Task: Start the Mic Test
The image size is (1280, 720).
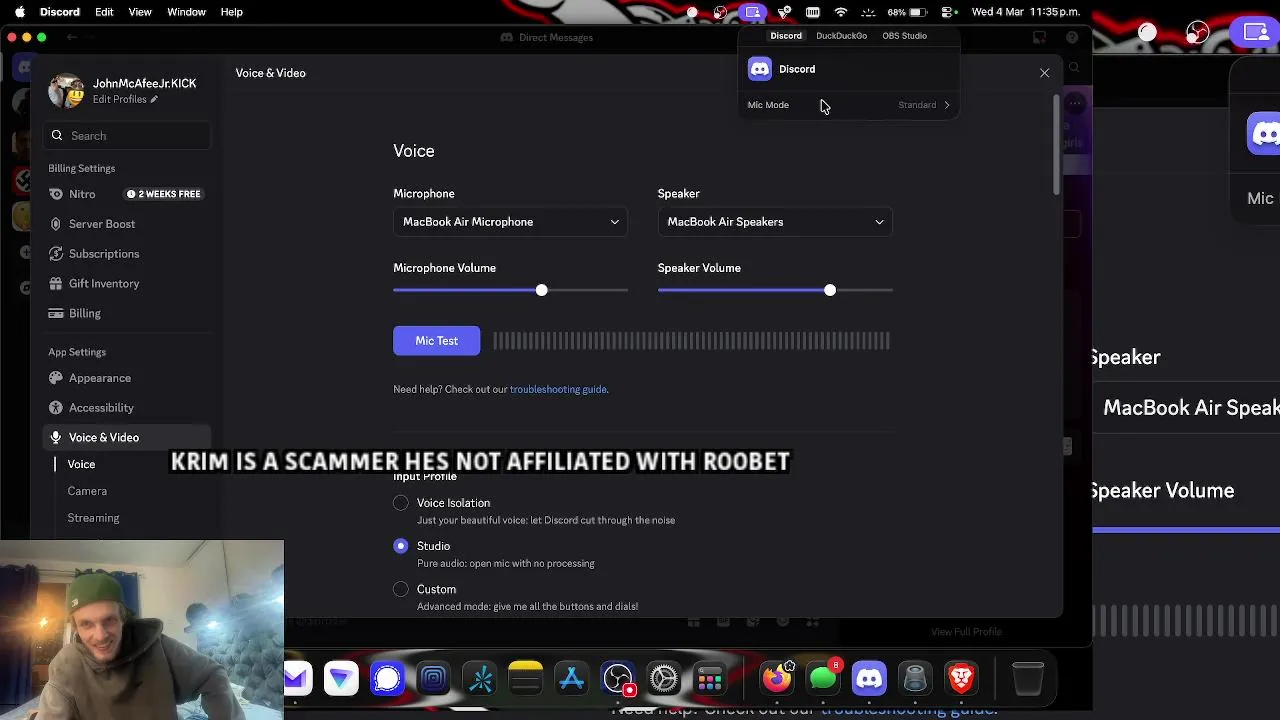Action: (436, 341)
